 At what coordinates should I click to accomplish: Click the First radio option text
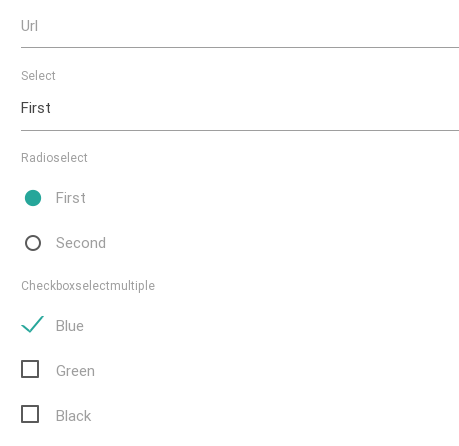70,198
